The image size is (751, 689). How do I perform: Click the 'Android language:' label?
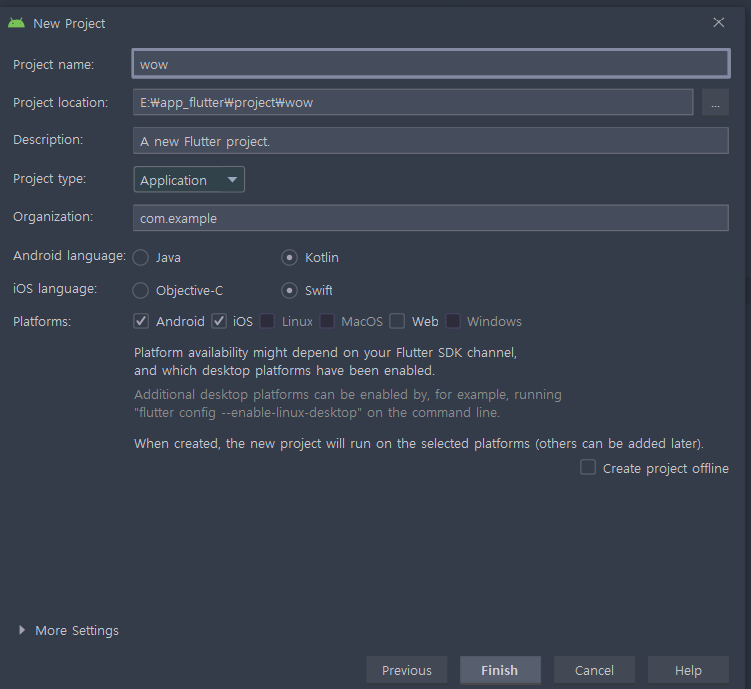[x=69, y=256]
